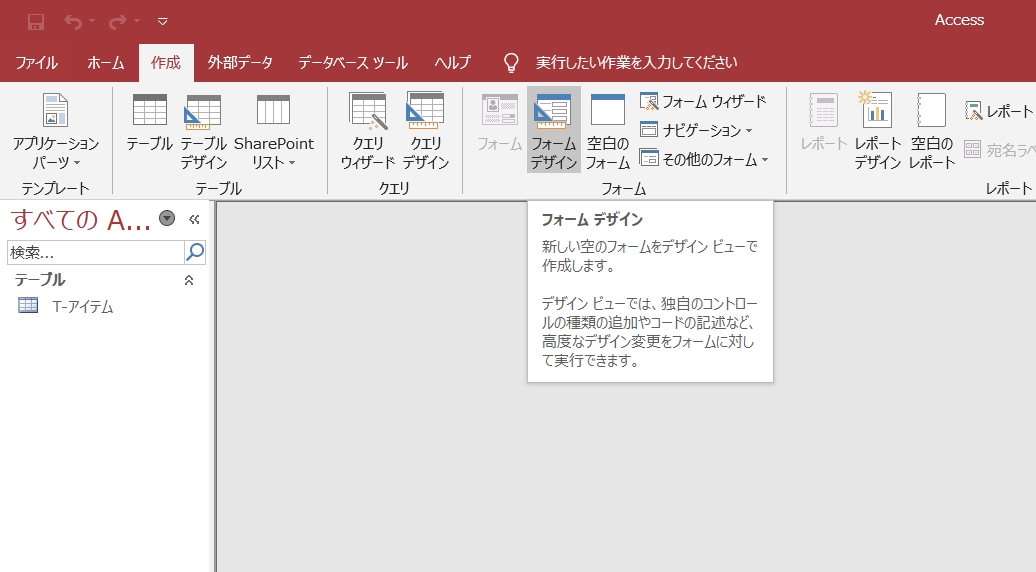1036x572 pixels.
Task: Open the ナビゲーション dropdown
Action: [696, 130]
